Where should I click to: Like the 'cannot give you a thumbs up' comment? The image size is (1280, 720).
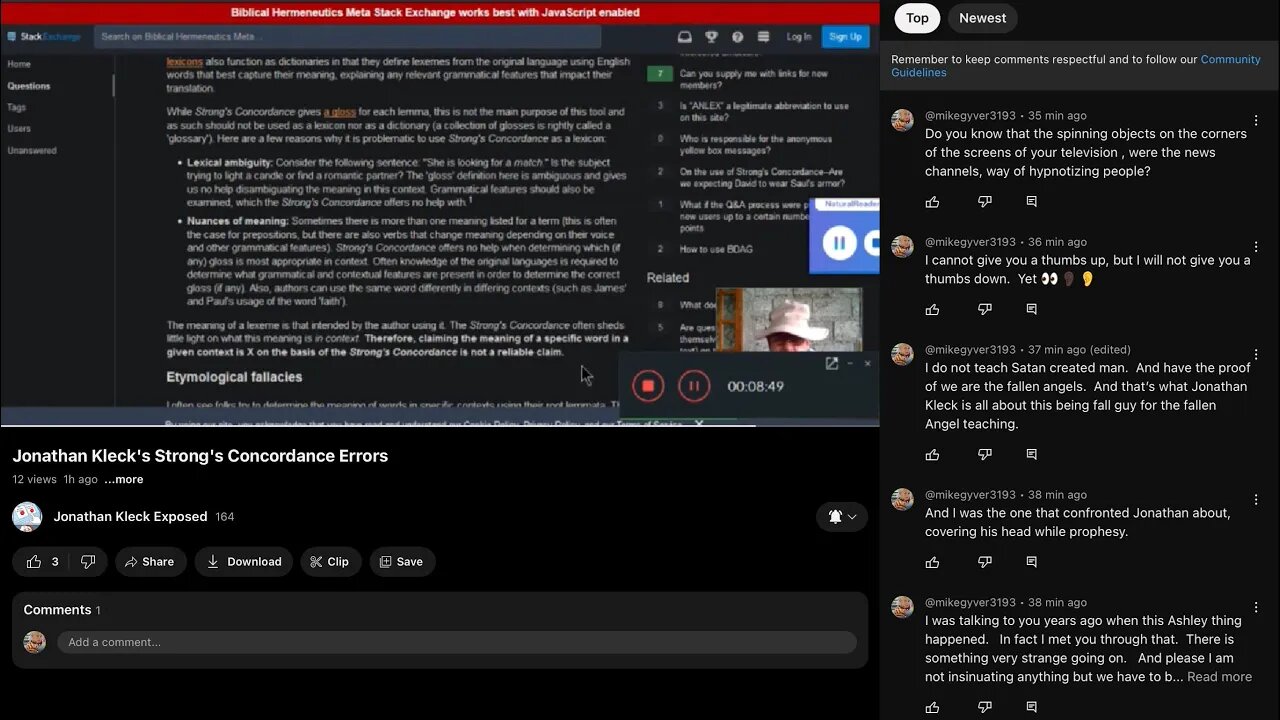(x=933, y=310)
